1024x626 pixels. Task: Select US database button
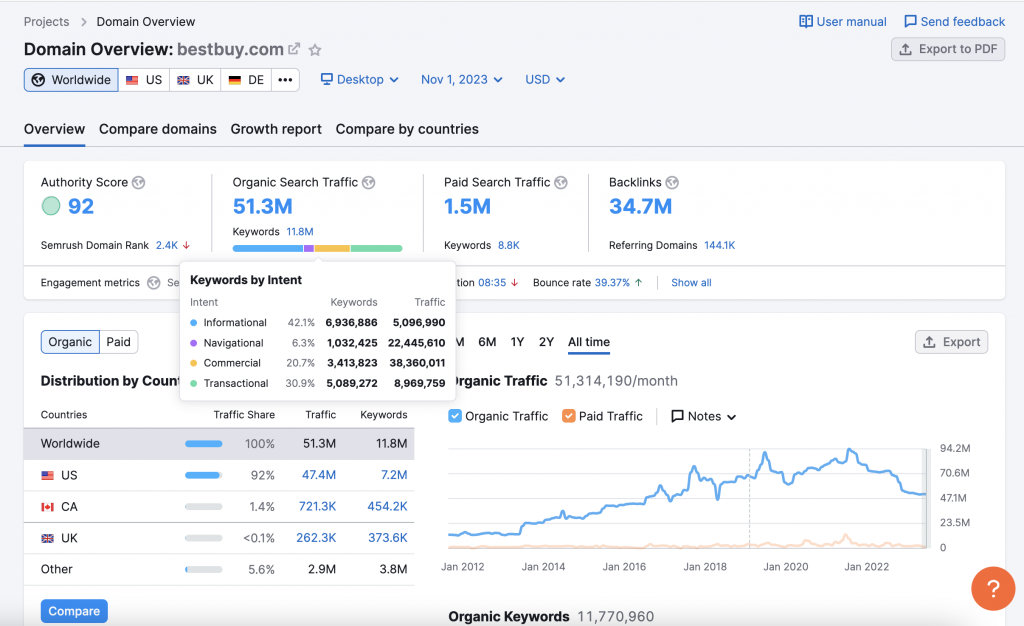pos(144,80)
